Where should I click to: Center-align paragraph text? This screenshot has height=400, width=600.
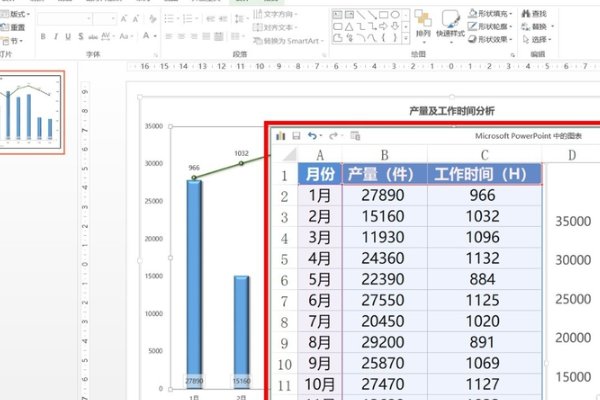pos(181,36)
